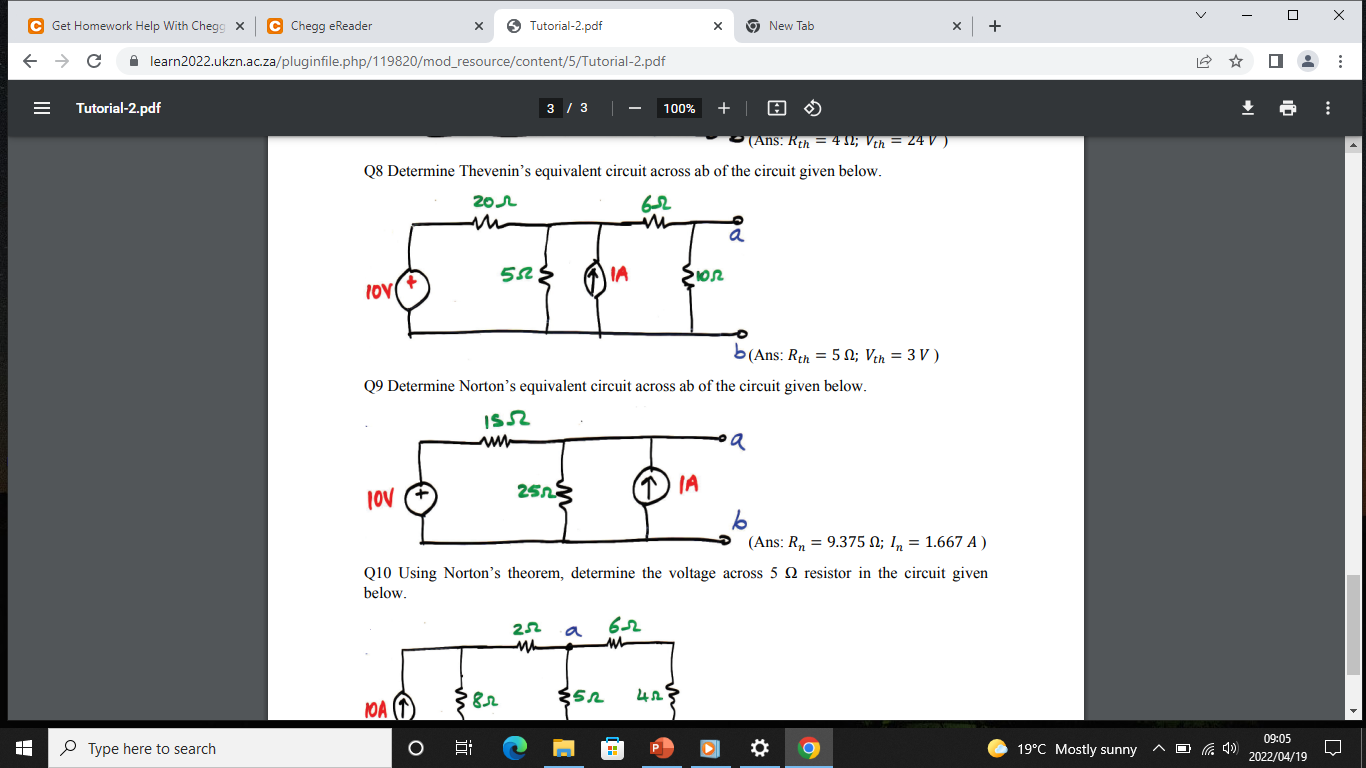Go back to the previous page

click(x=30, y=61)
